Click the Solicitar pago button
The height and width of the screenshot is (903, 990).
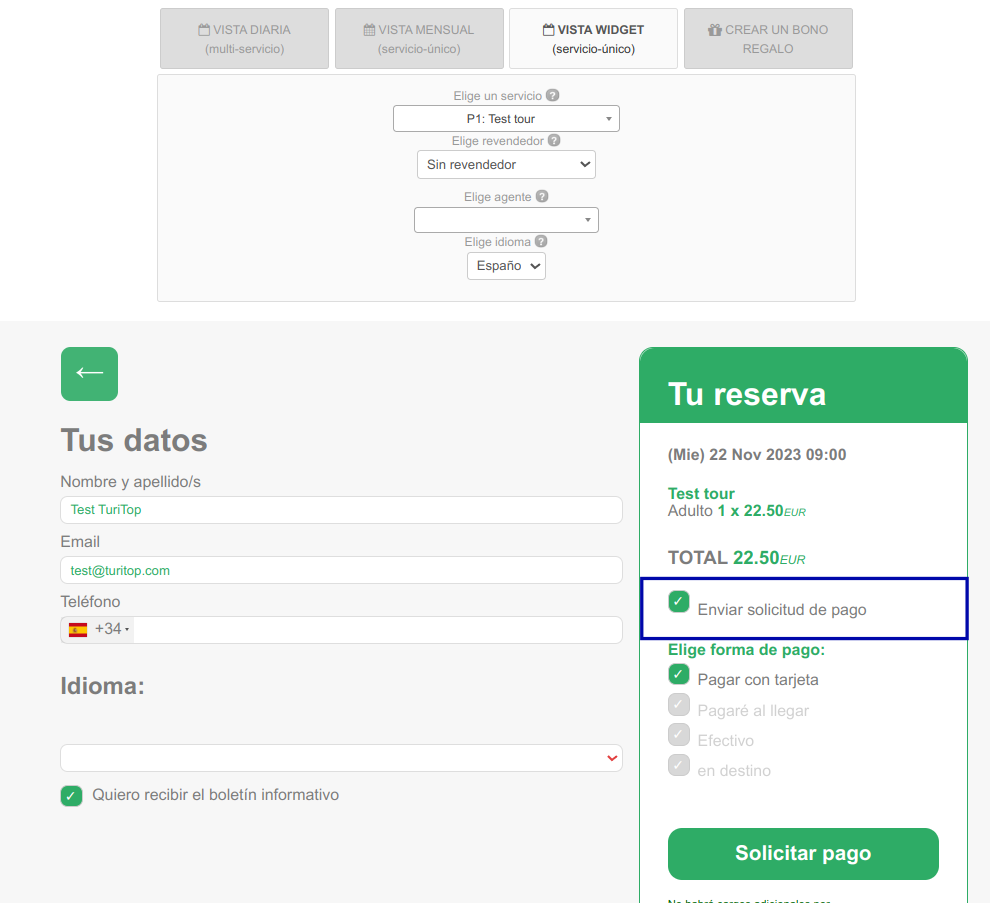coord(803,854)
